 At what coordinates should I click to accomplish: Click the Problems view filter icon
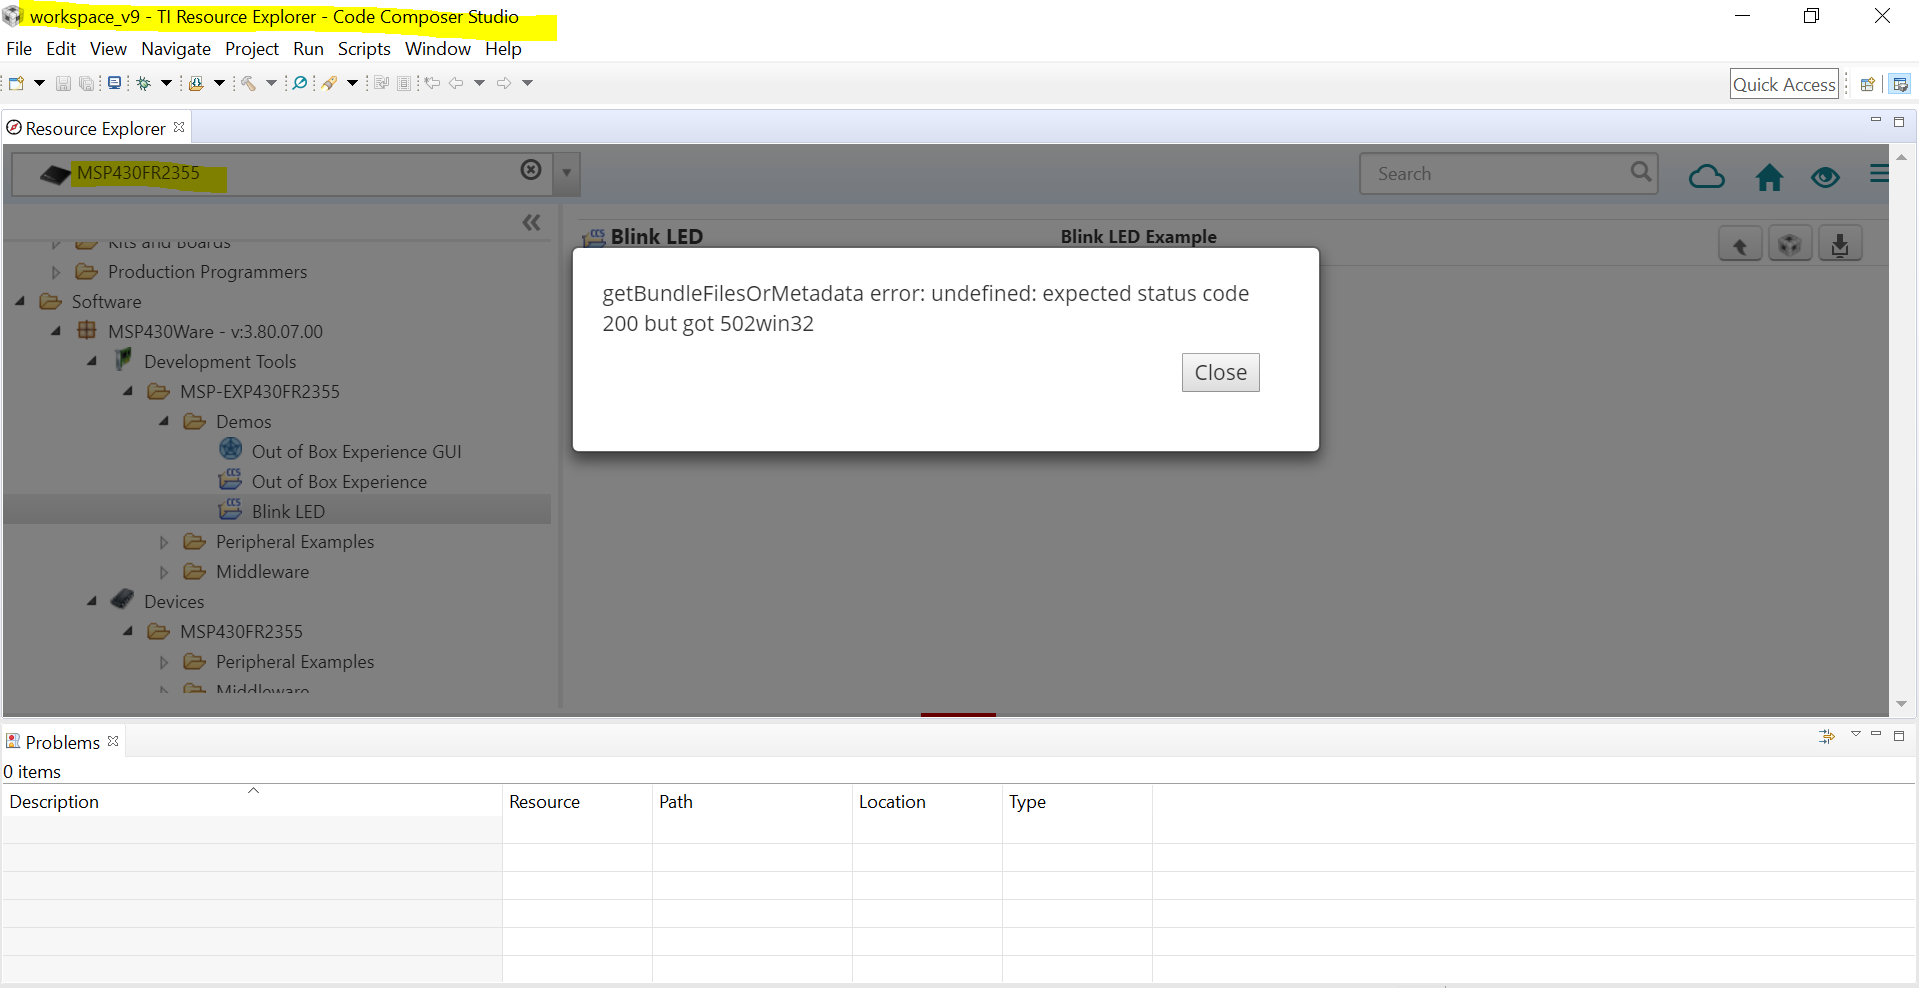1827,736
